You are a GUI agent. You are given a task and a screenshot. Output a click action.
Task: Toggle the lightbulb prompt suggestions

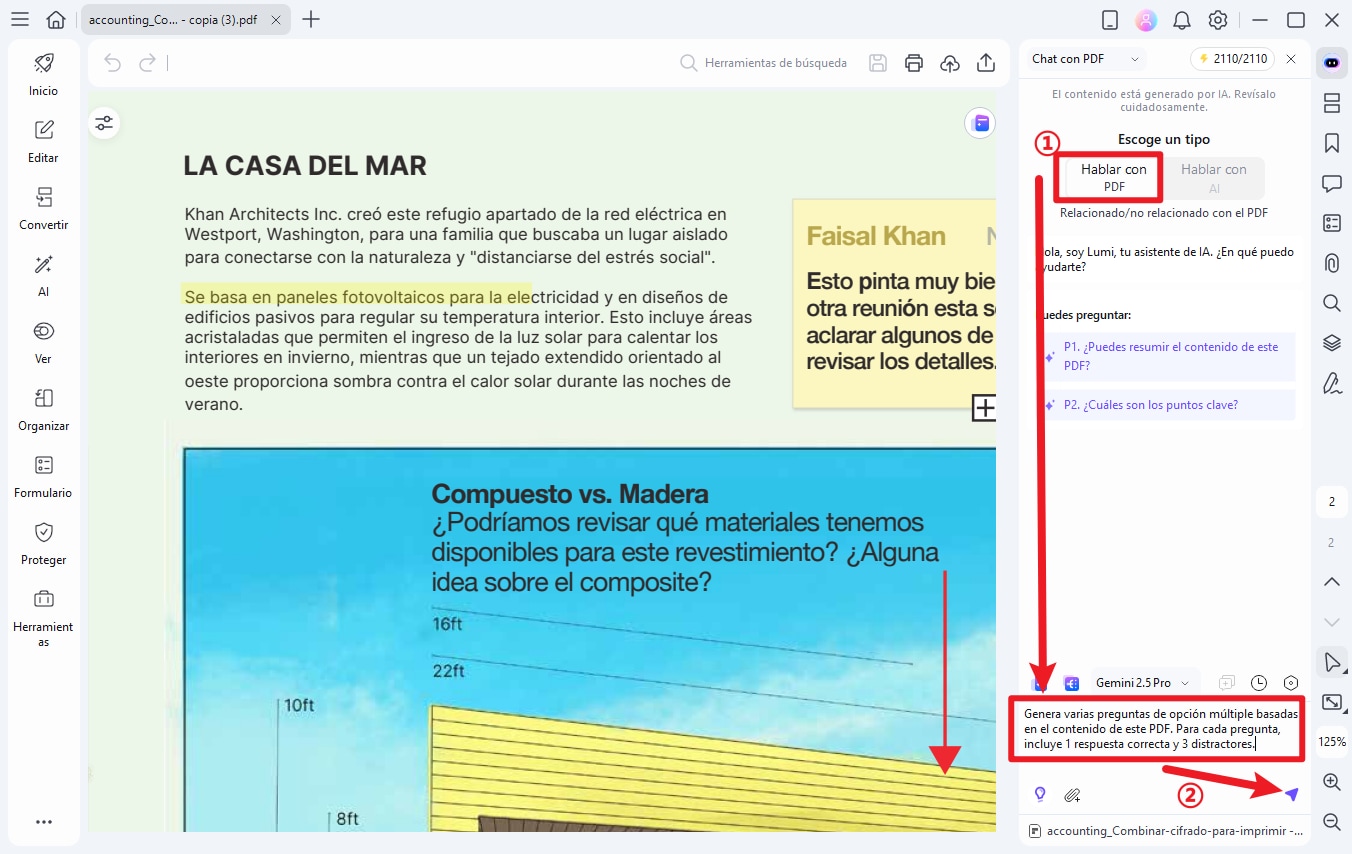pos(1039,794)
